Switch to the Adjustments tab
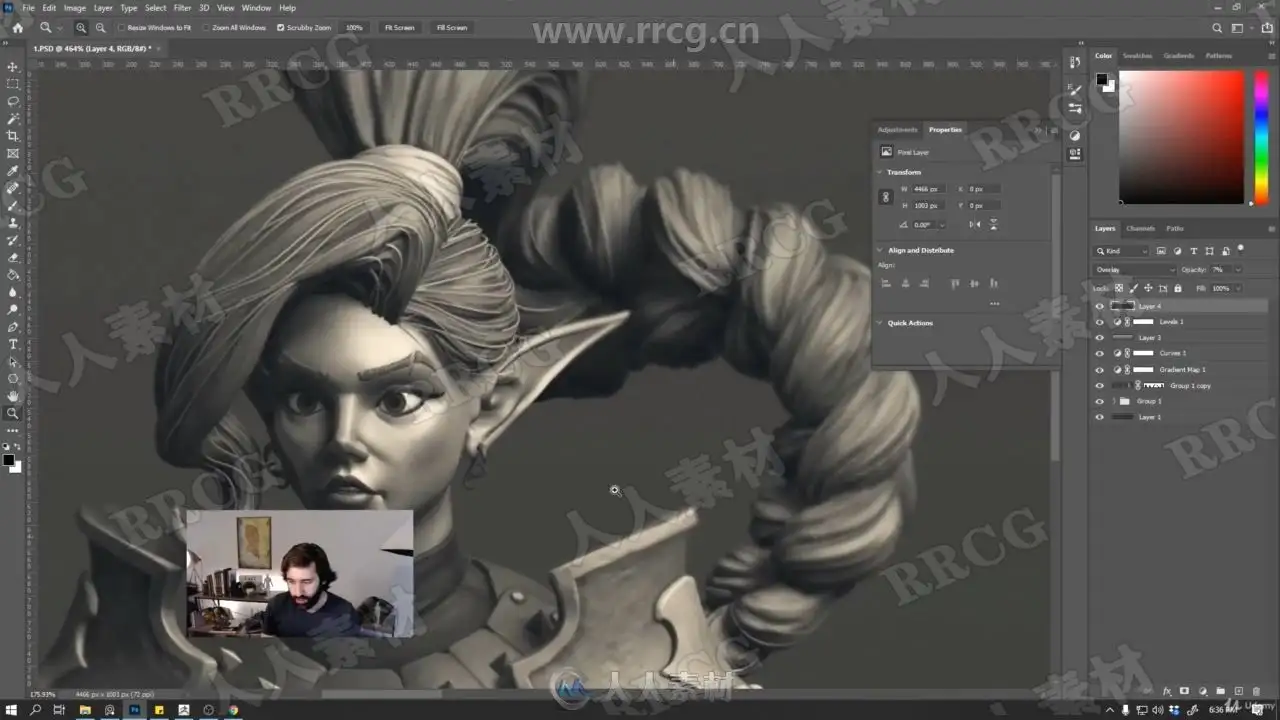Image resolution: width=1280 pixels, height=720 pixels. pyautogui.click(x=897, y=129)
